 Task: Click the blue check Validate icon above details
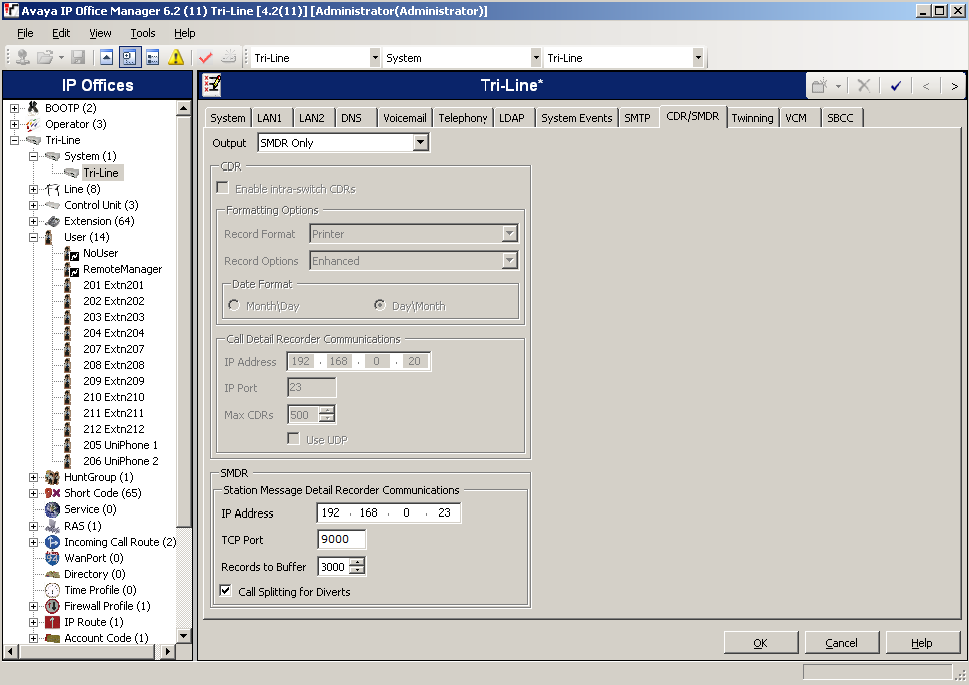[895, 86]
